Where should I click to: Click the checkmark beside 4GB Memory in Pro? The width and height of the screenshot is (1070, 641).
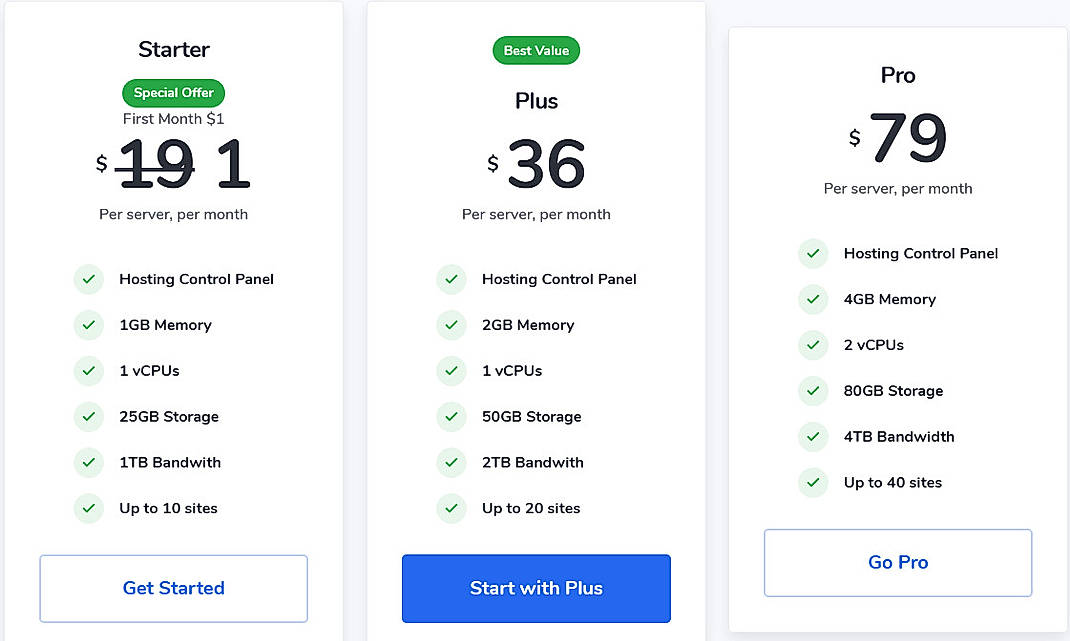tap(813, 299)
